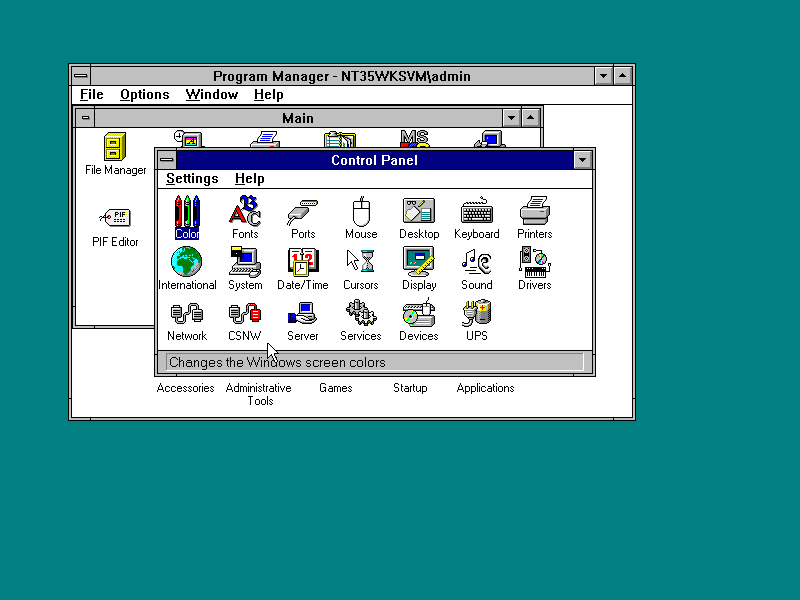800x600 pixels.
Task: Open the Program Manager control-menu box
Action: 81,76
